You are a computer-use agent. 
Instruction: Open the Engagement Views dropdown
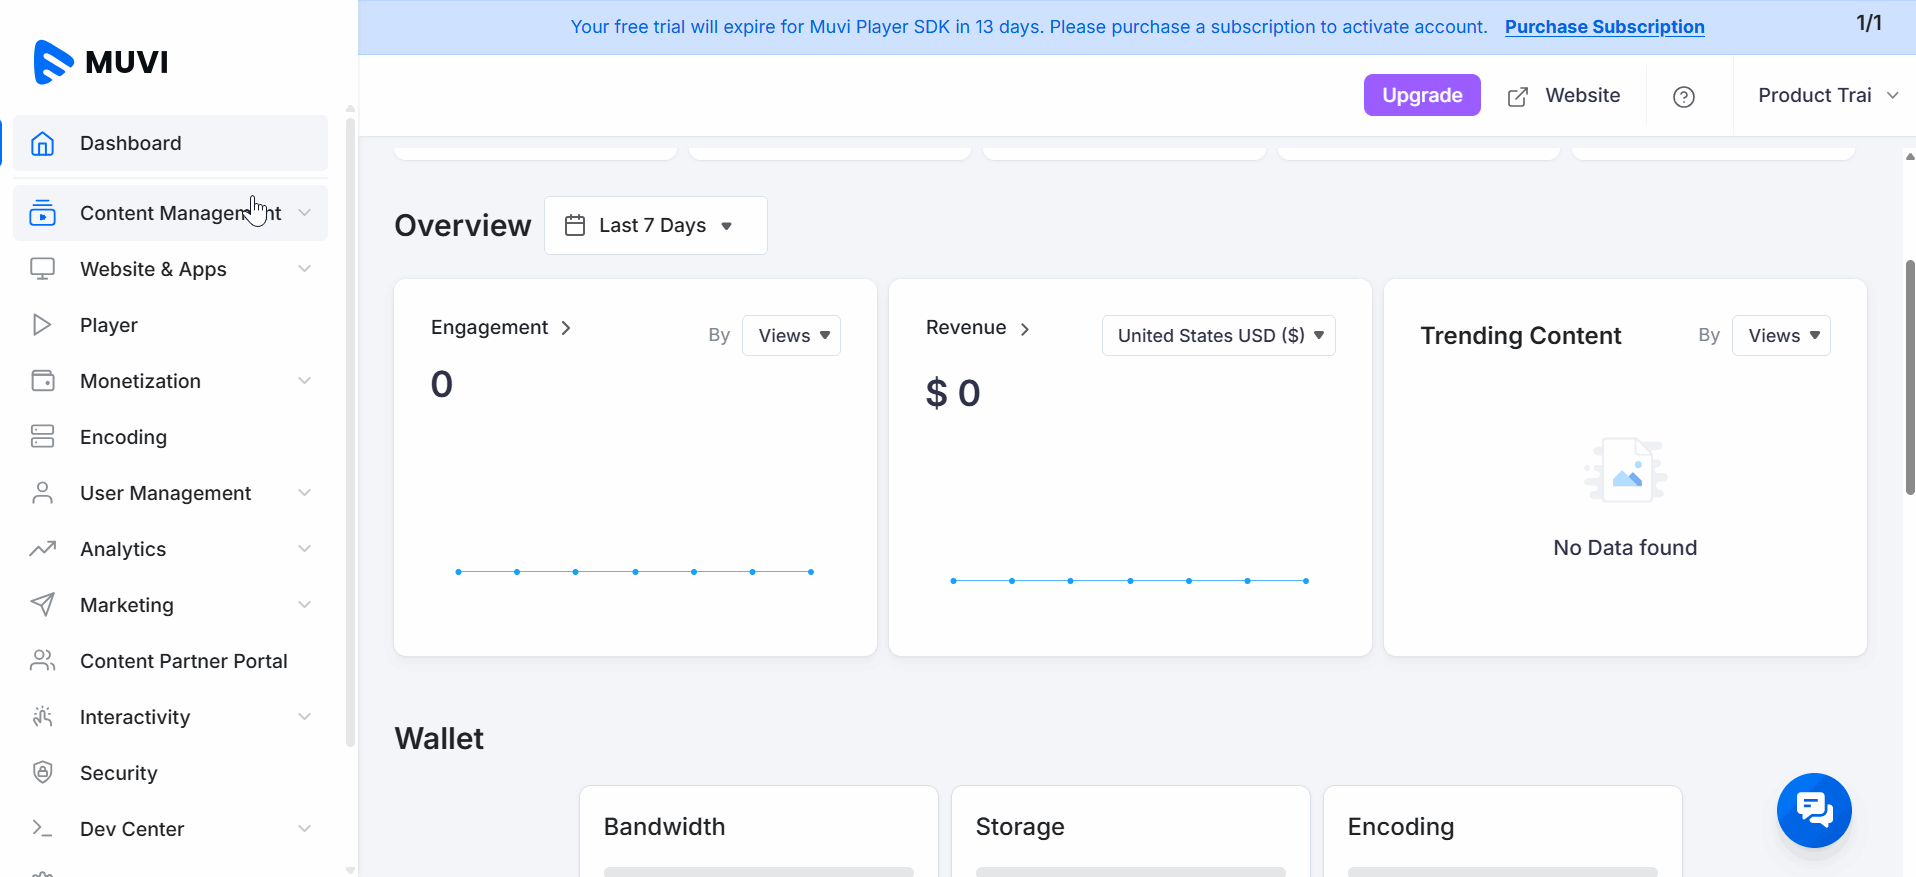click(x=791, y=336)
